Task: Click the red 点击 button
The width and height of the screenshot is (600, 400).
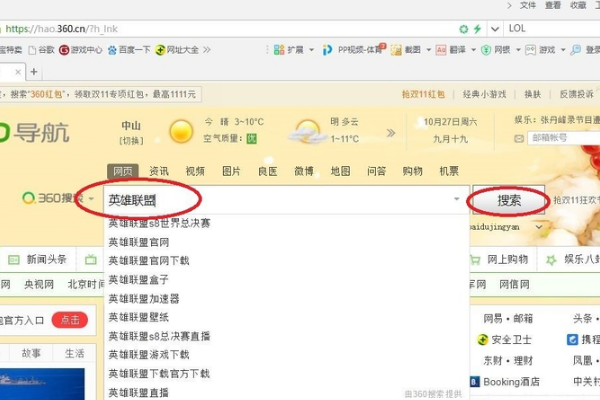Action: pos(70,320)
